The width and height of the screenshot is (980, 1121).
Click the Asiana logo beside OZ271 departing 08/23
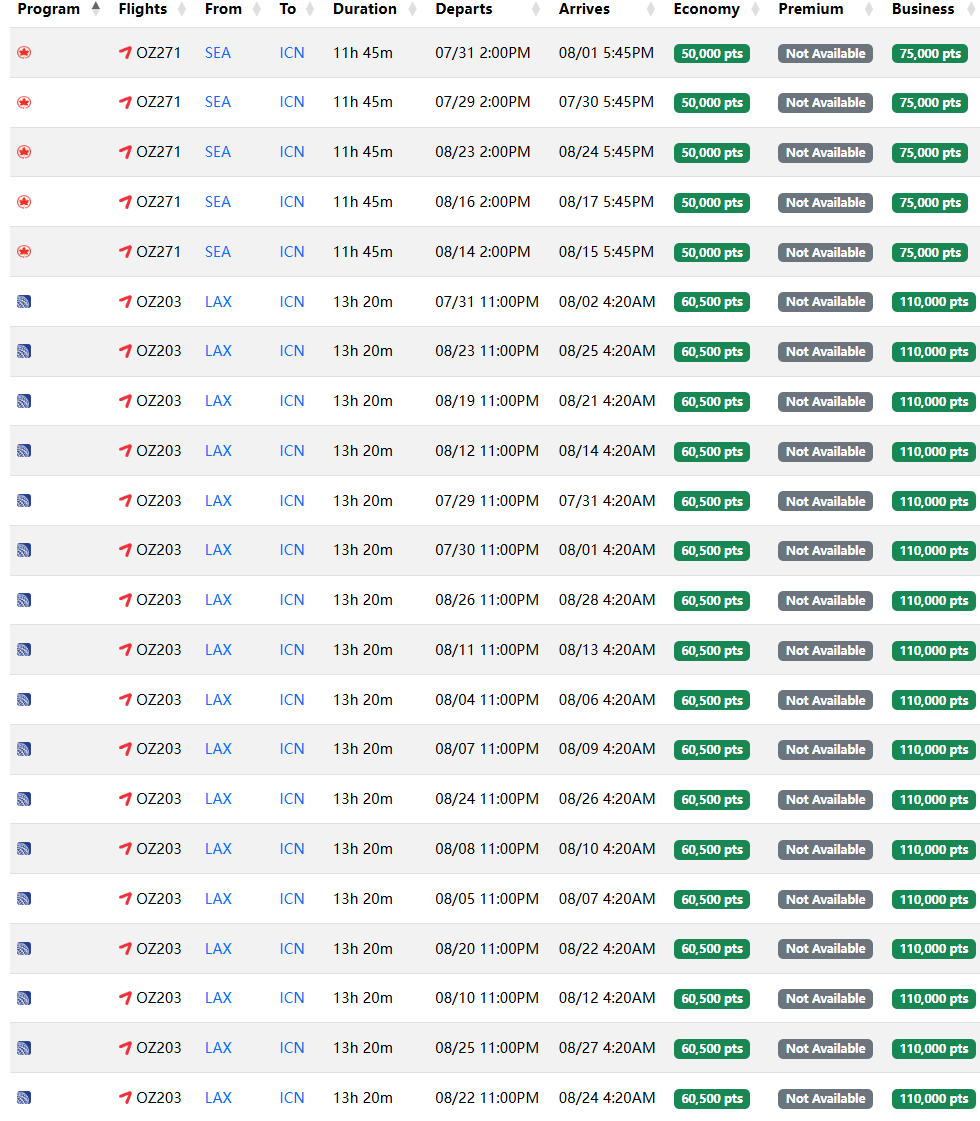[x=125, y=152]
